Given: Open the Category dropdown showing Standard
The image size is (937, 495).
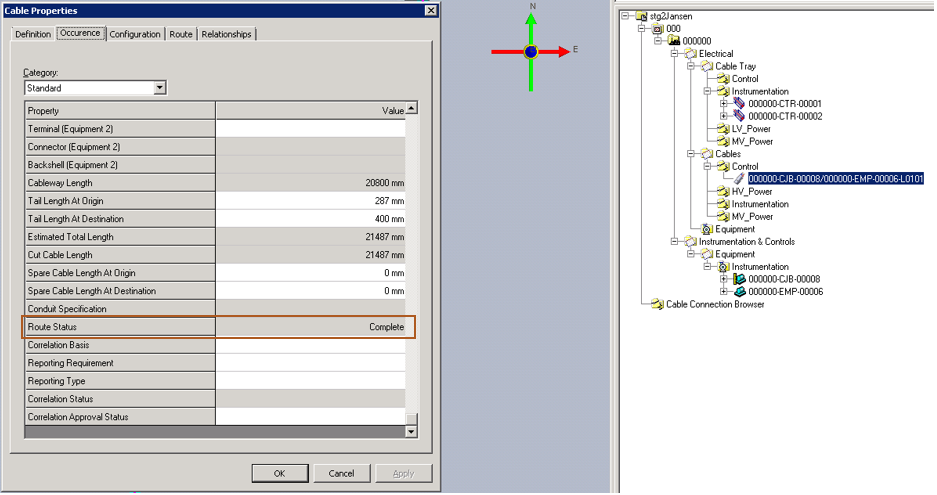Looking at the screenshot, I should coord(160,88).
